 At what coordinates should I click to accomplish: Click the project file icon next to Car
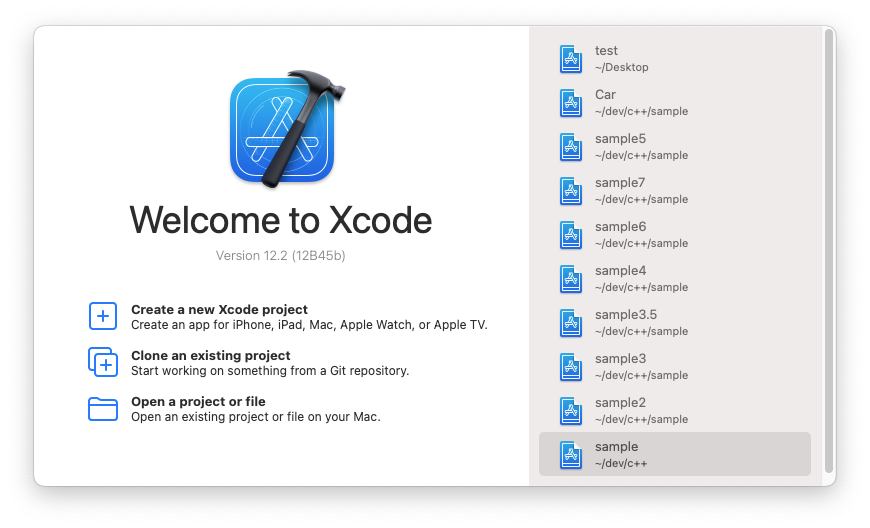point(571,103)
